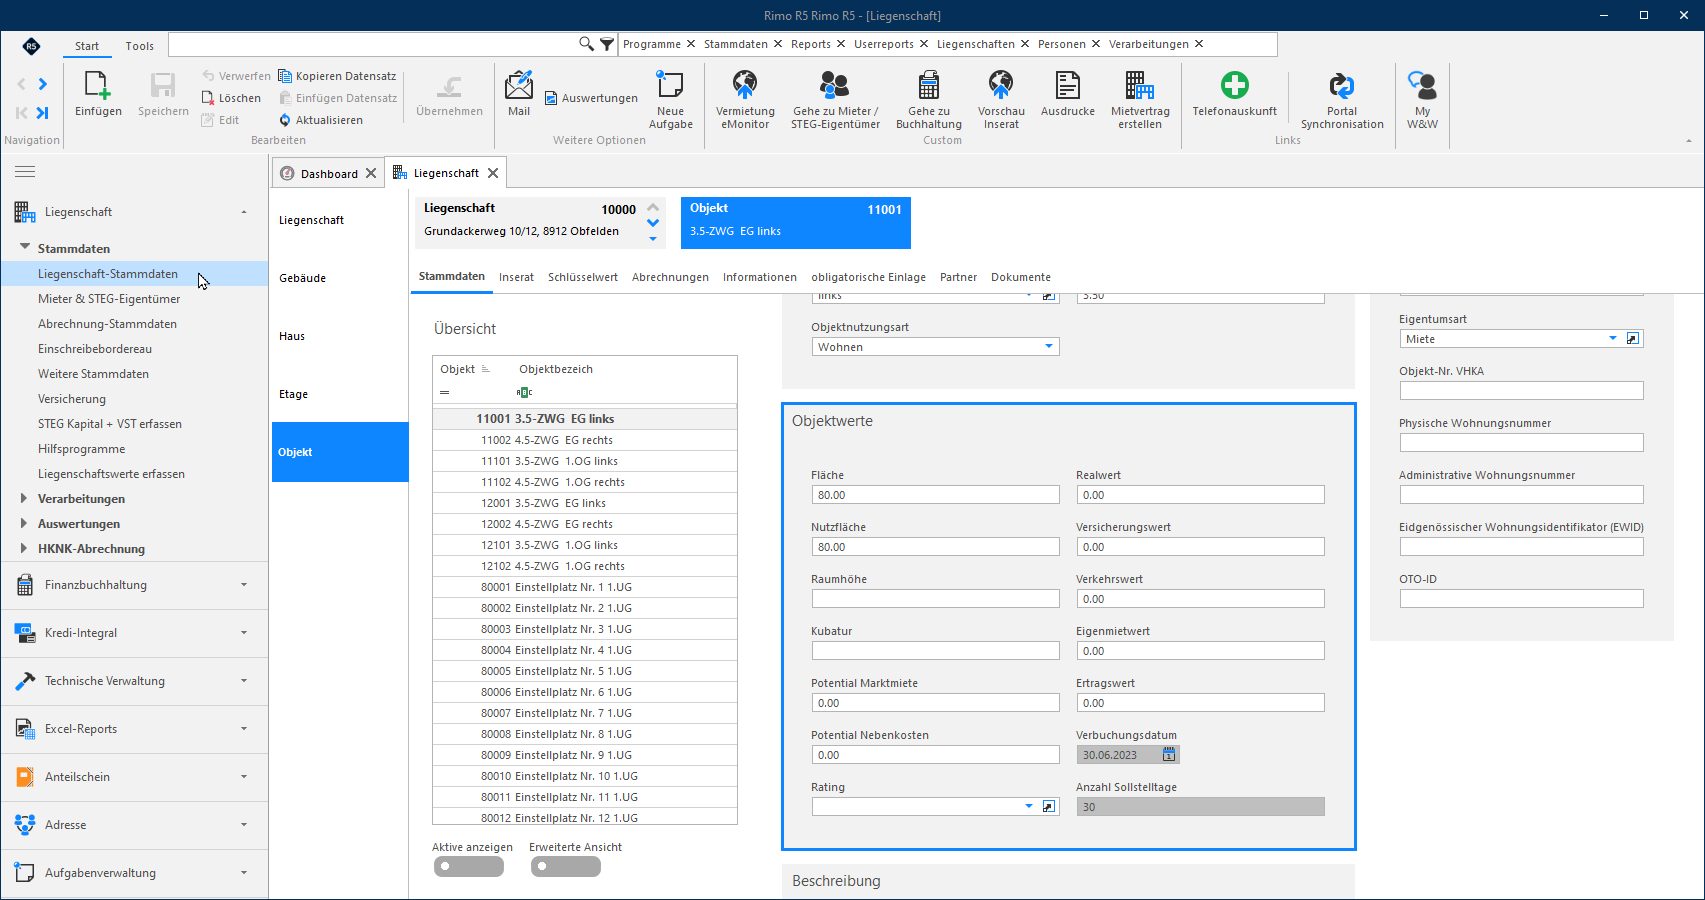
Task: Toggle Erweiterte Ansicht switch
Action: click(566, 866)
